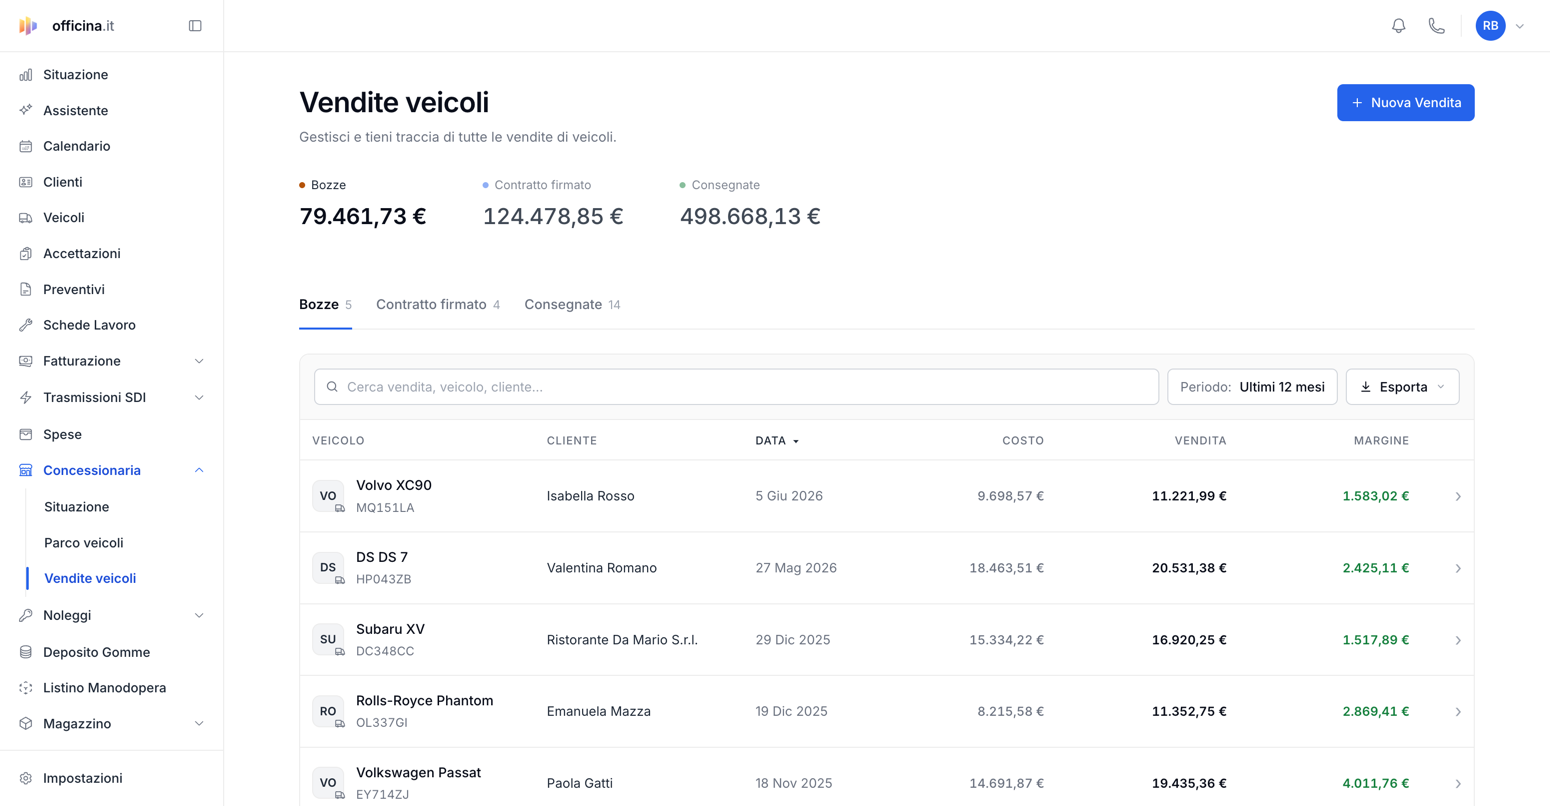Screen dimensions: 1550x806
Task: Switch to the Consegnate tab
Action: pos(572,305)
